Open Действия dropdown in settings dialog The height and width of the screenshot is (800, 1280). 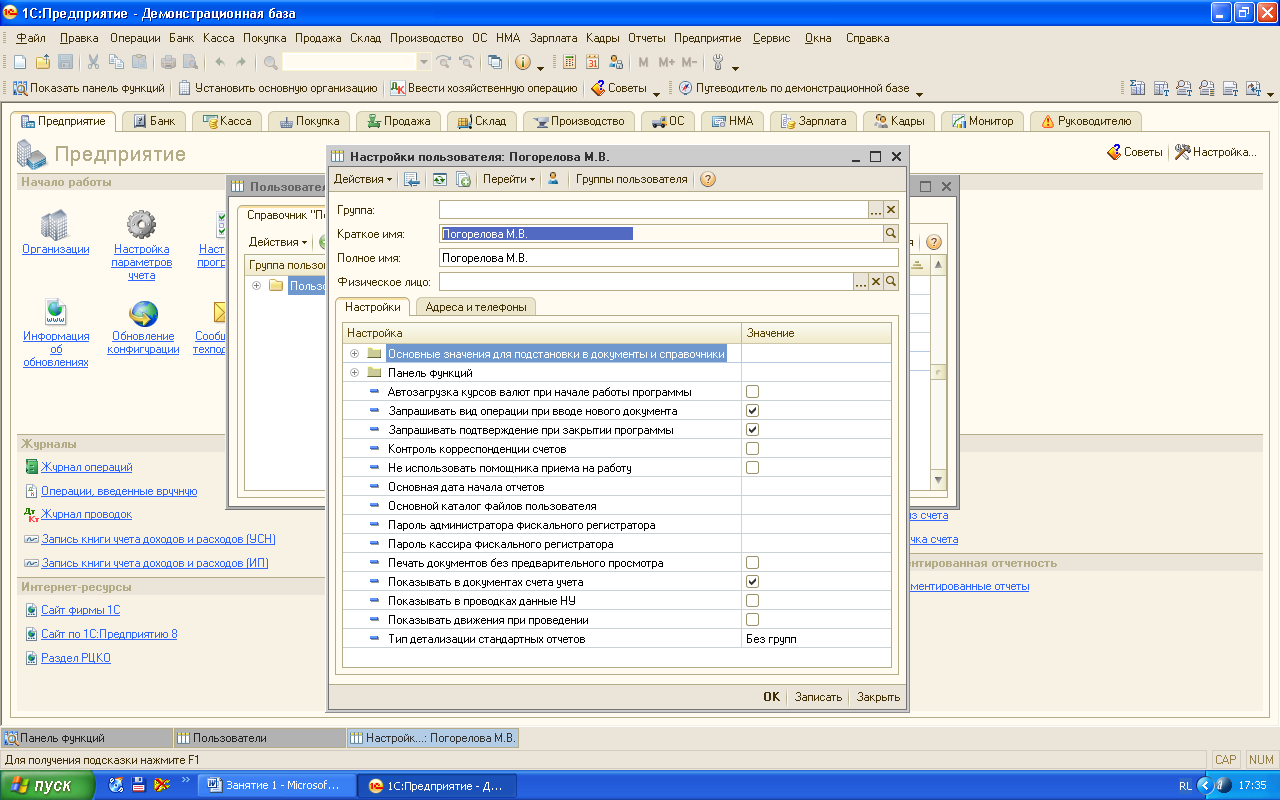[x=363, y=180]
